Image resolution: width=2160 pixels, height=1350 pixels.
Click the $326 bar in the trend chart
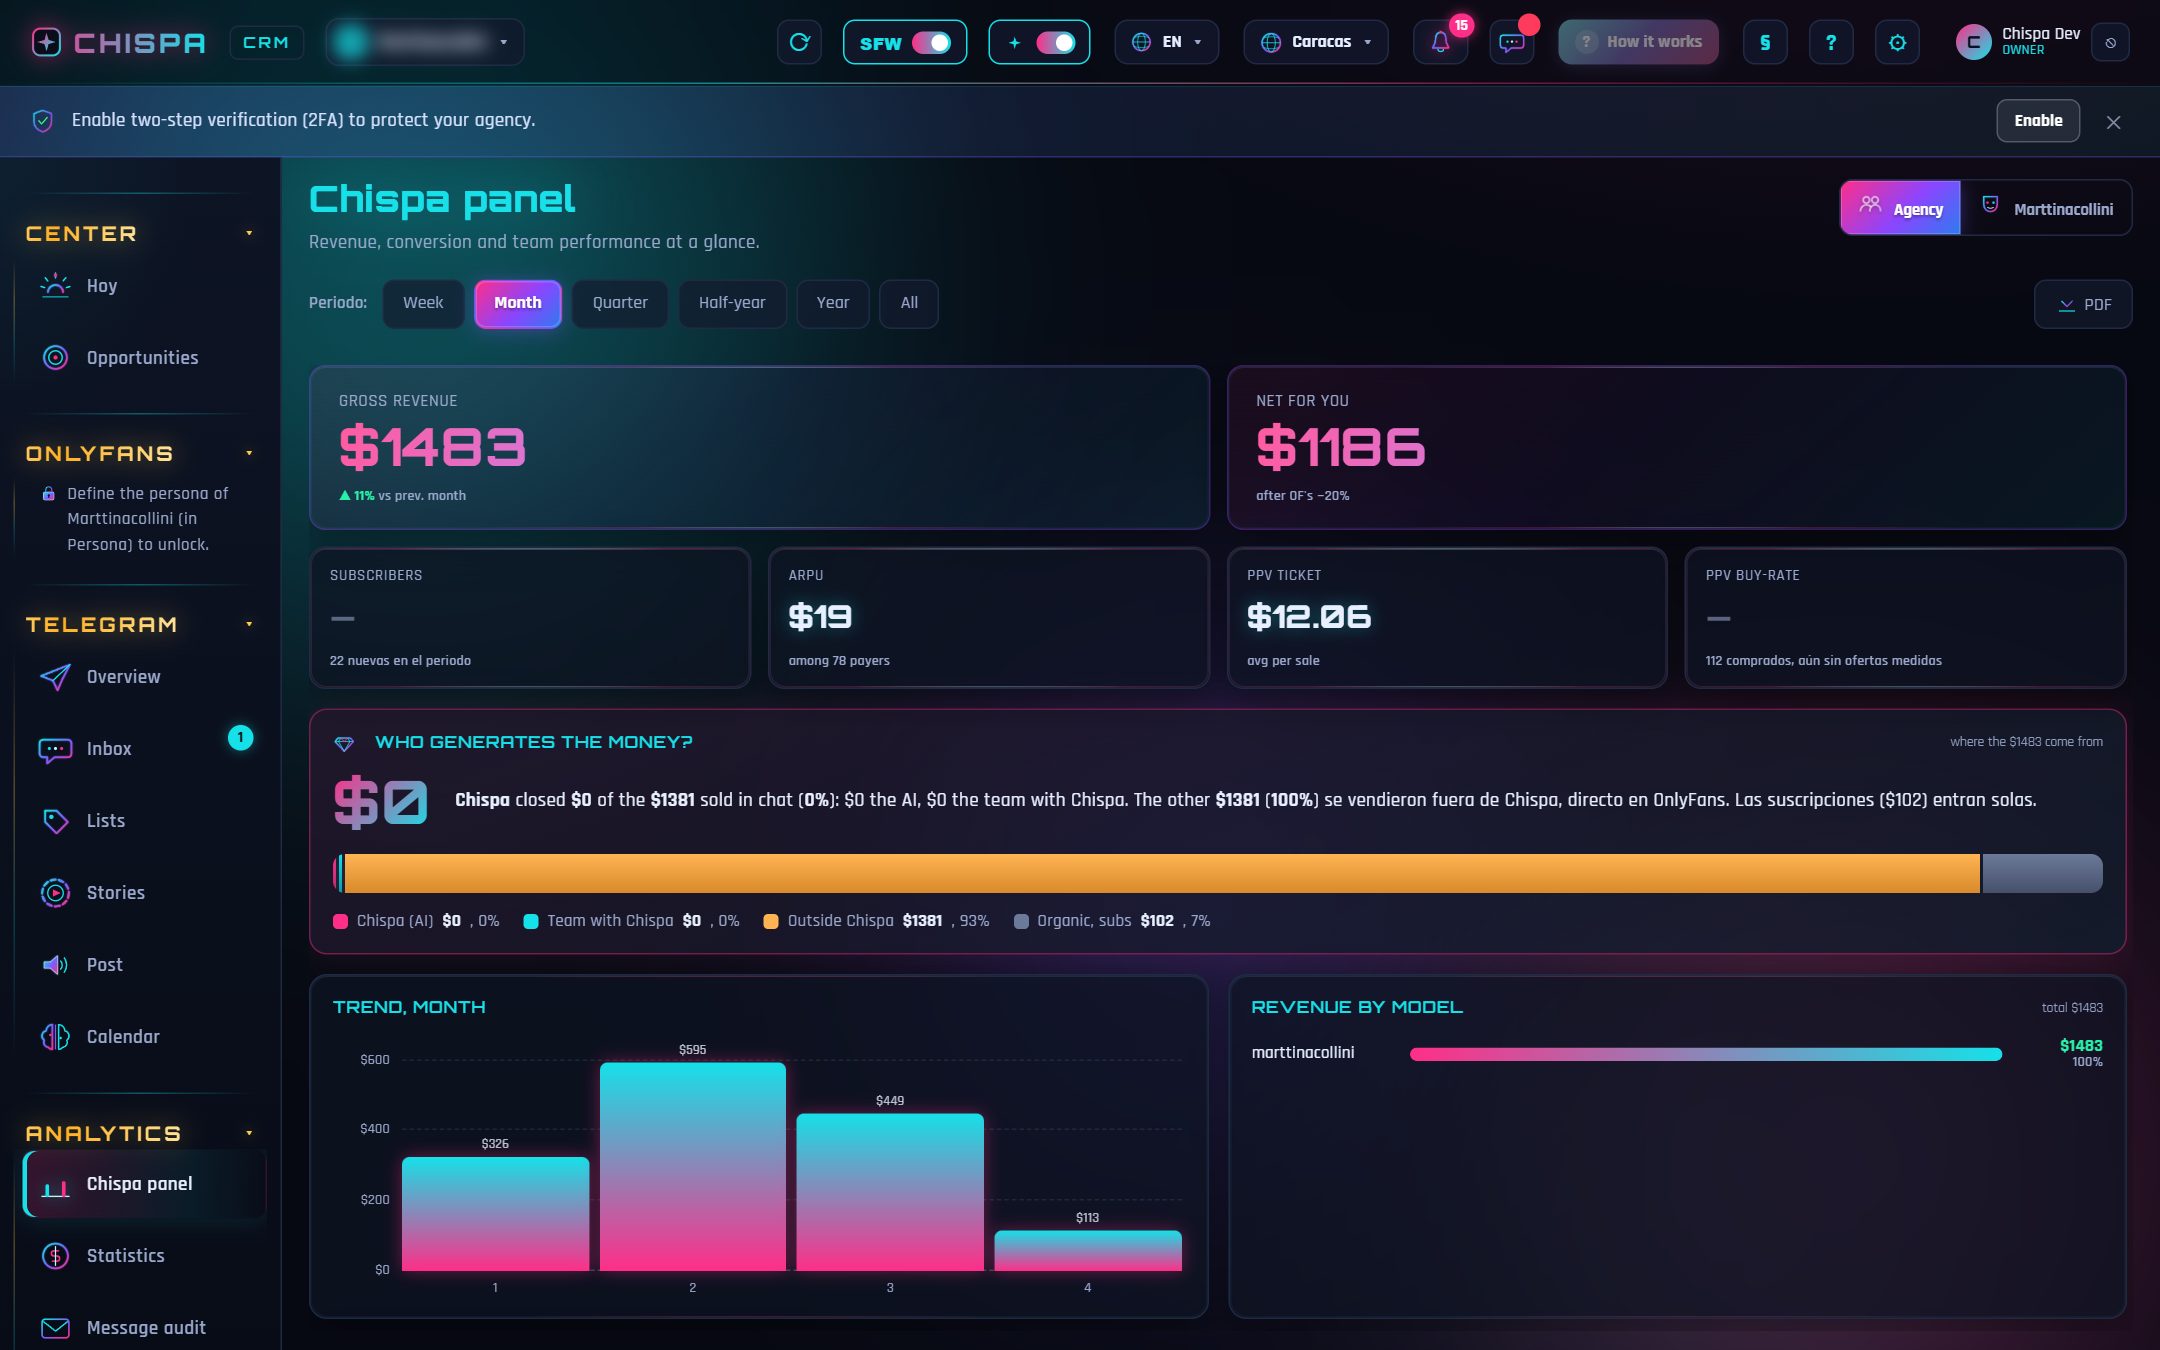coord(495,1214)
